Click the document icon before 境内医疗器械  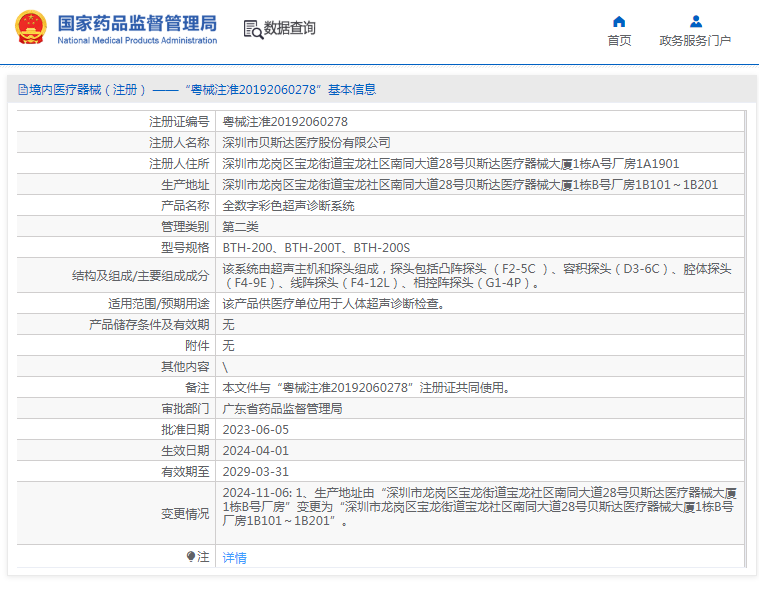pos(22,90)
